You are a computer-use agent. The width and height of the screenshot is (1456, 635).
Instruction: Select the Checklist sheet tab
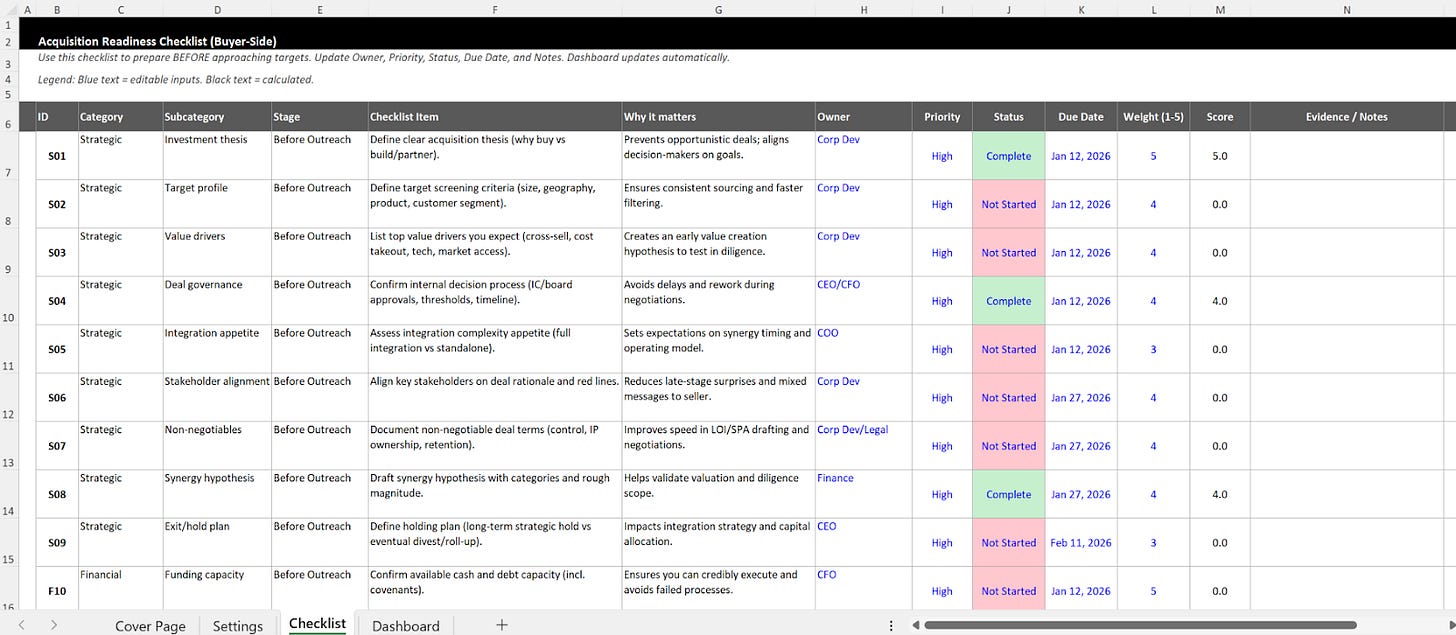click(x=317, y=624)
